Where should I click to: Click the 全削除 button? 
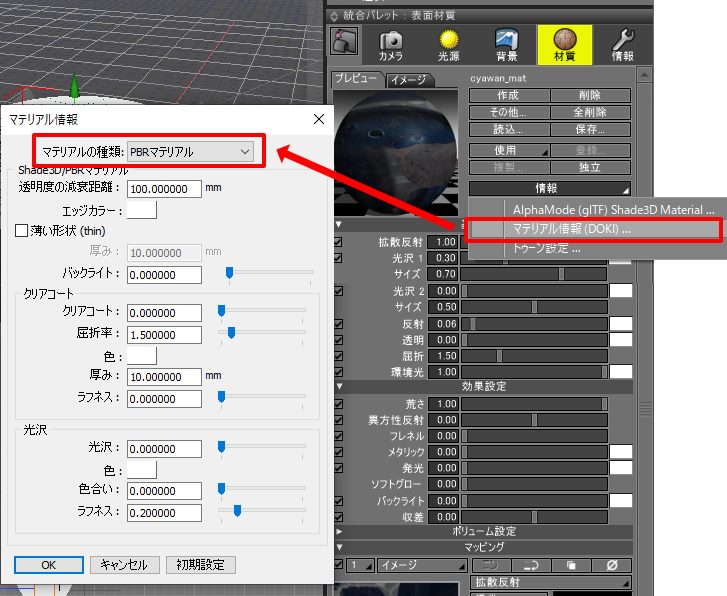pyautogui.click(x=590, y=112)
